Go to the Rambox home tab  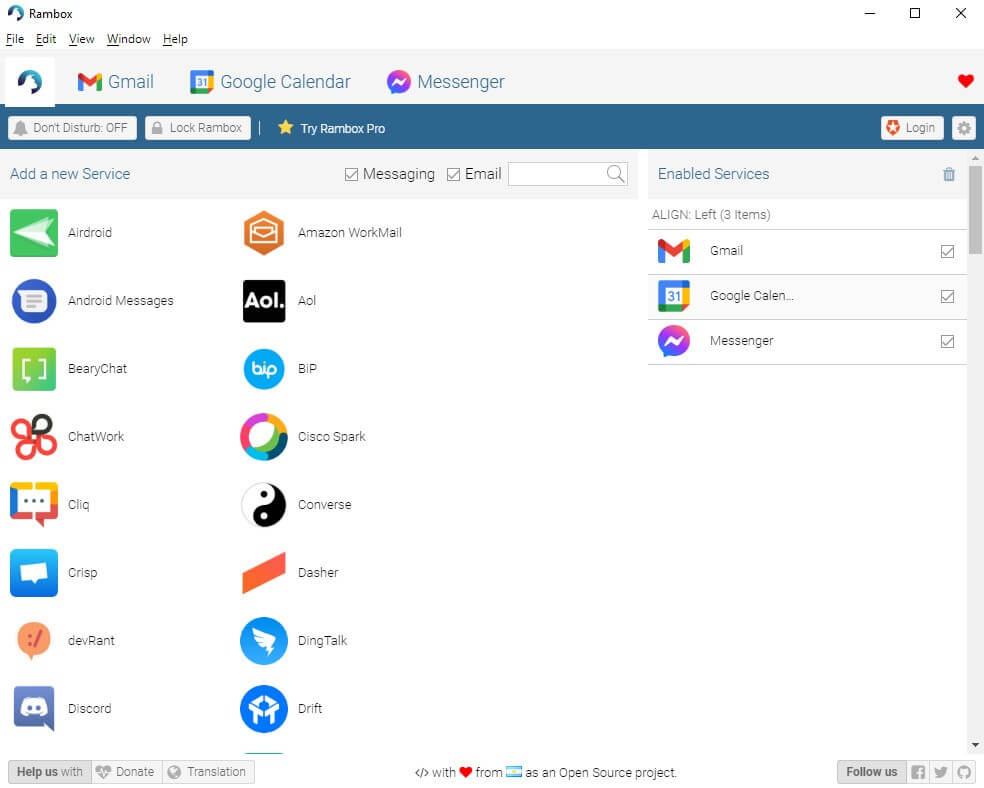(29, 82)
